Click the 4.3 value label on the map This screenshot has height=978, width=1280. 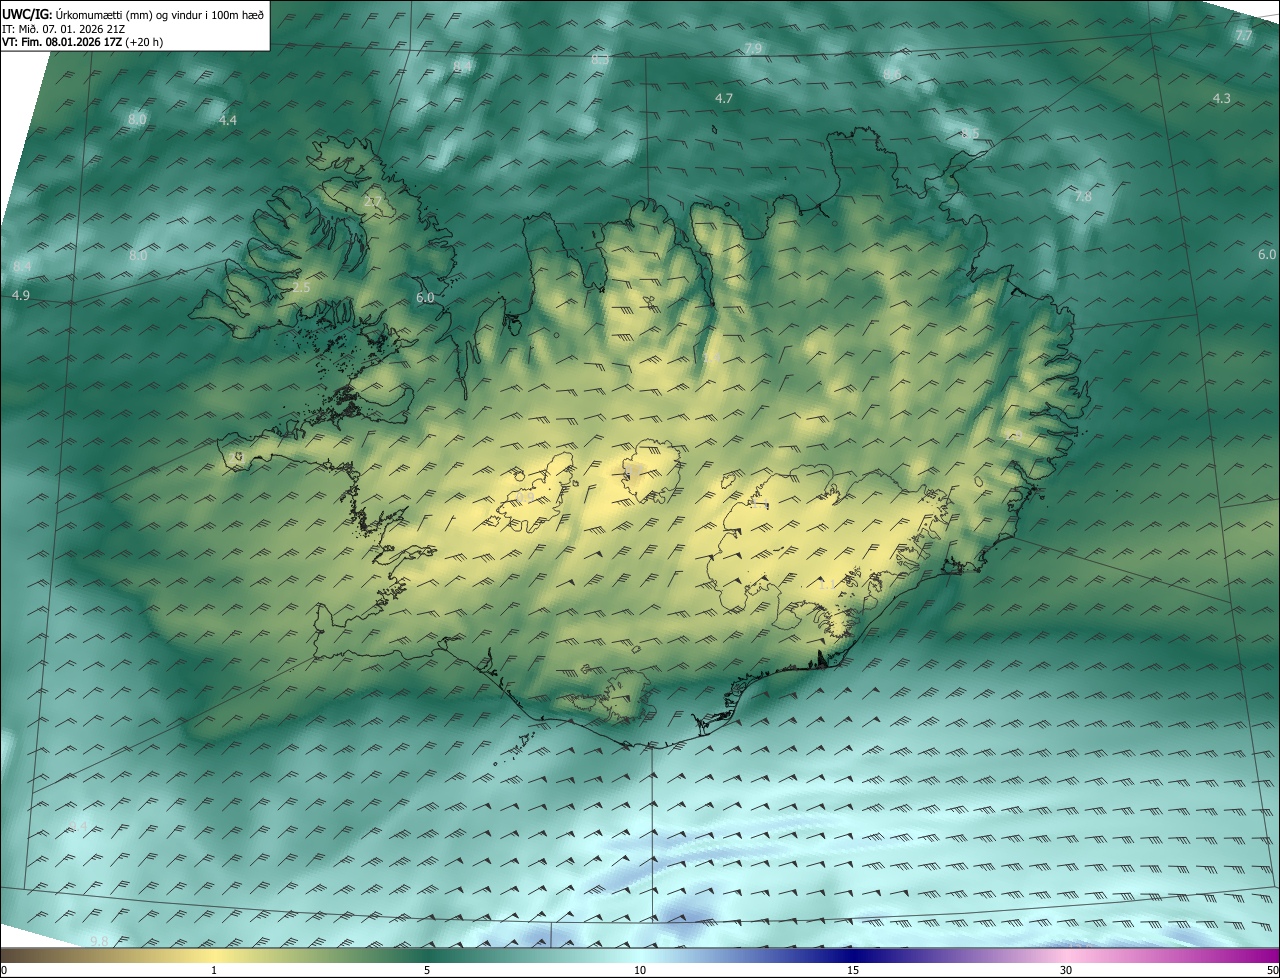1221,98
